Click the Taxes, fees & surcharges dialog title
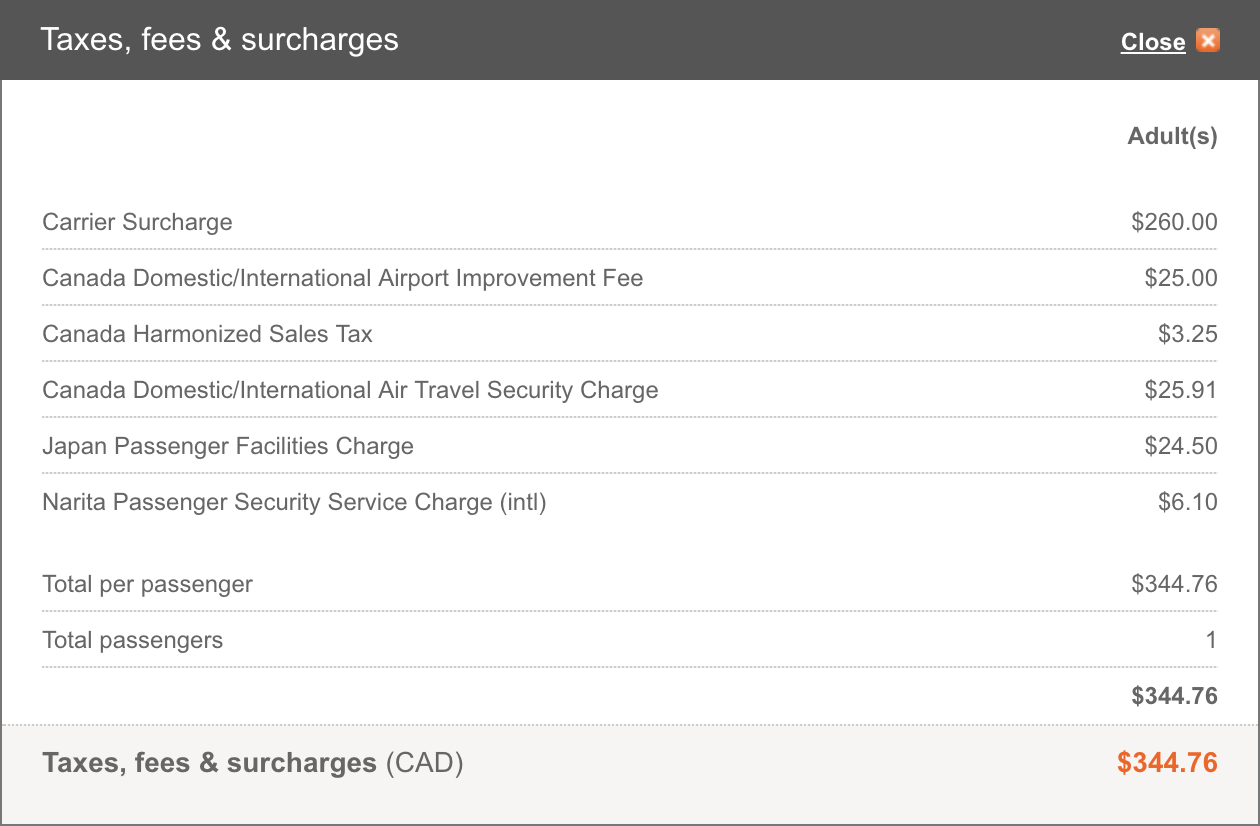Screen dimensions: 1260x826 [x=219, y=40]
